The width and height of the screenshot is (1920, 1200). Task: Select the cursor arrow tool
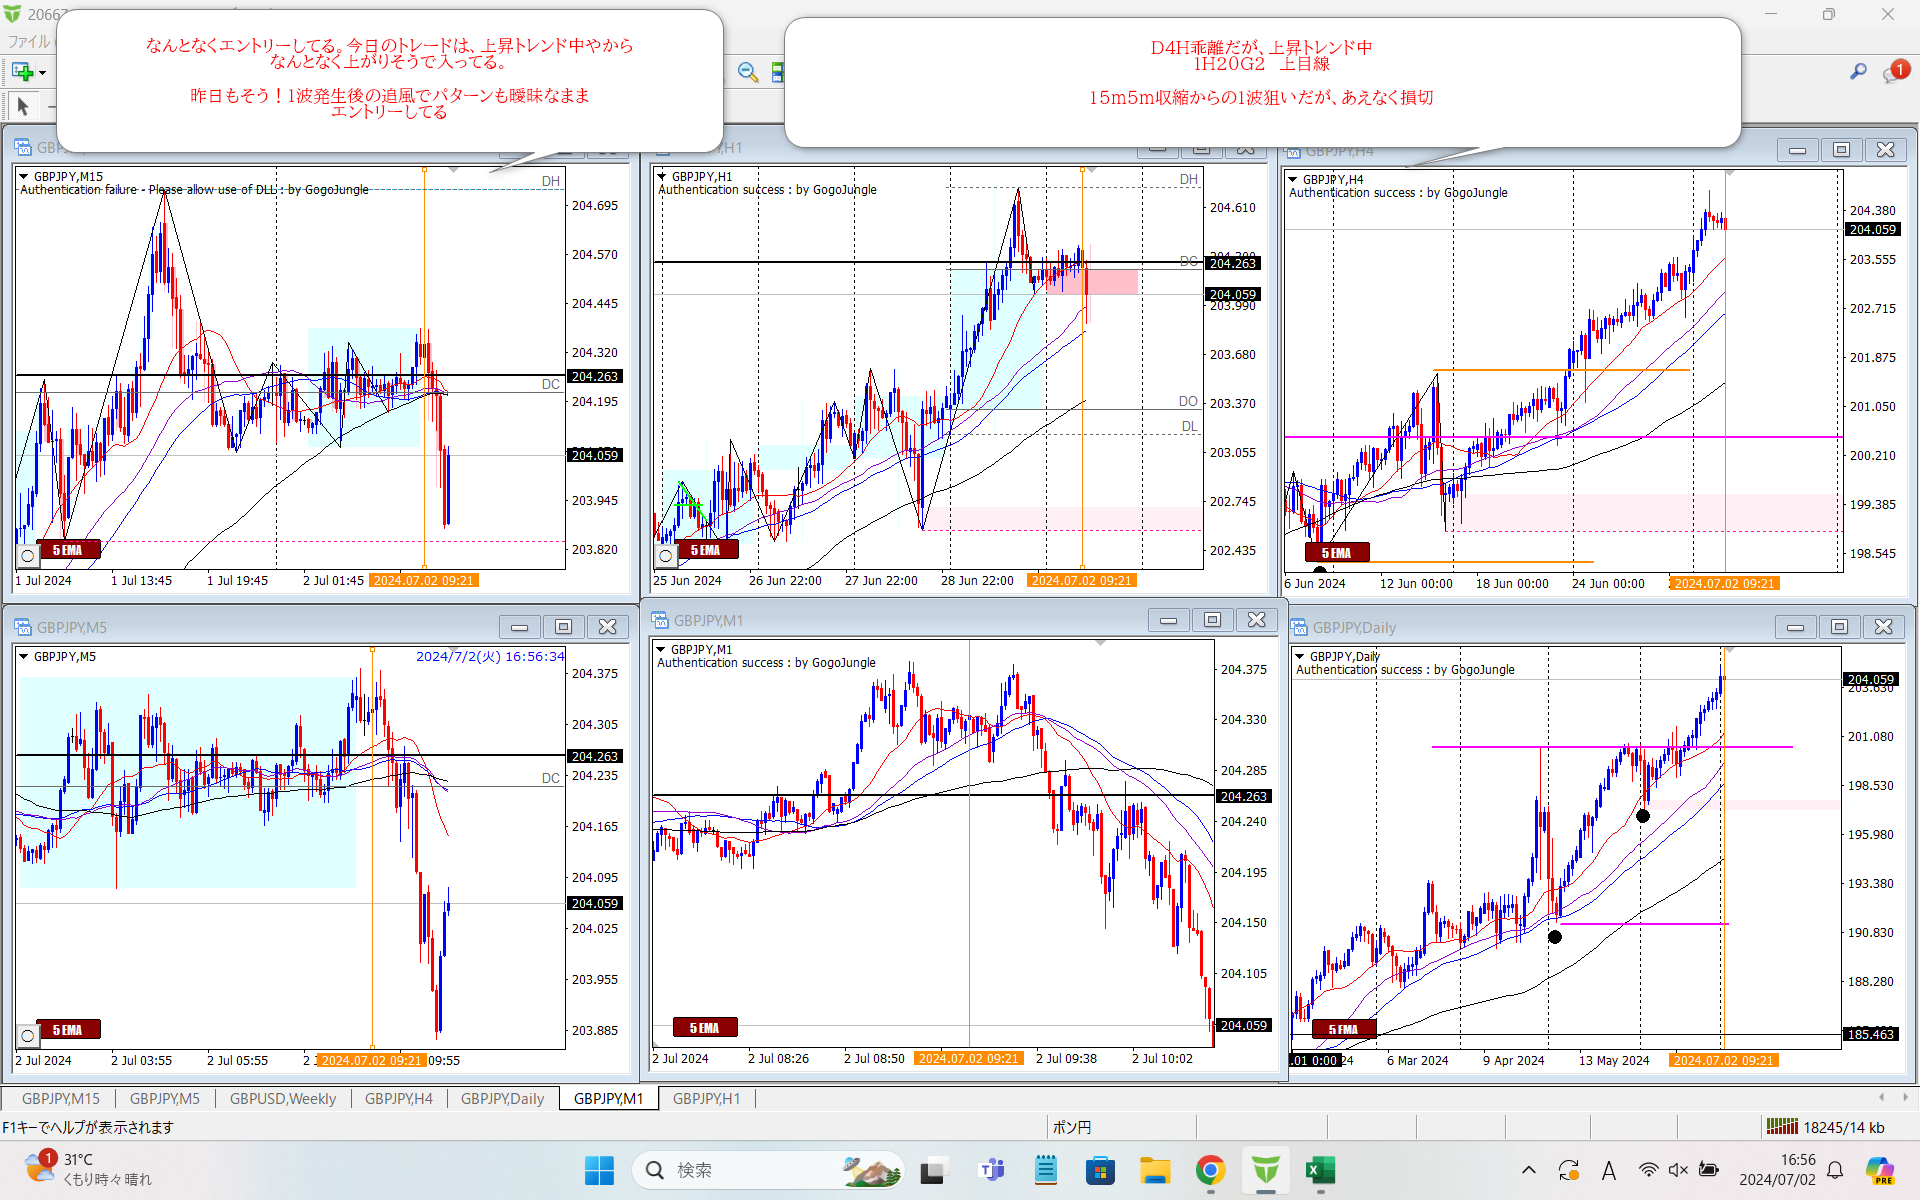point(23,106)
